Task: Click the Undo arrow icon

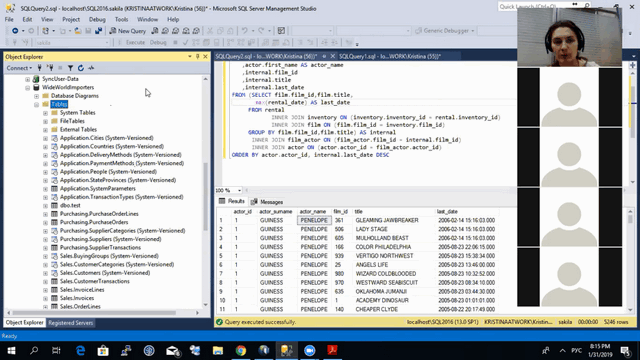Action: 244,31
